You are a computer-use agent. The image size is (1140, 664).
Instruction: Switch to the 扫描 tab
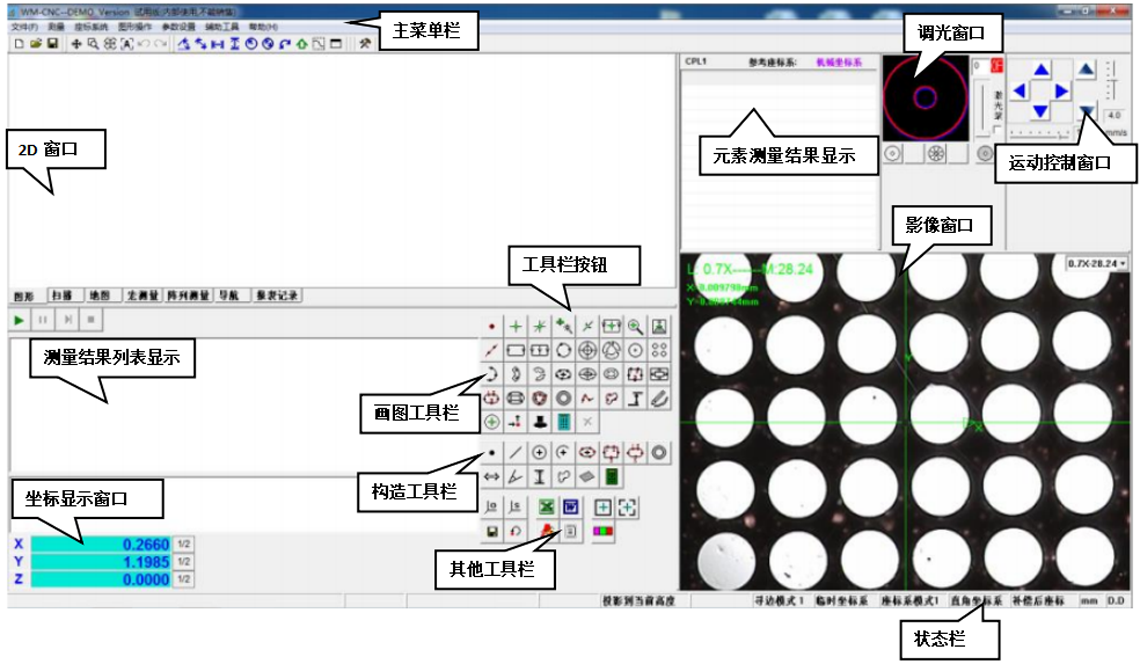pos(63,295)
